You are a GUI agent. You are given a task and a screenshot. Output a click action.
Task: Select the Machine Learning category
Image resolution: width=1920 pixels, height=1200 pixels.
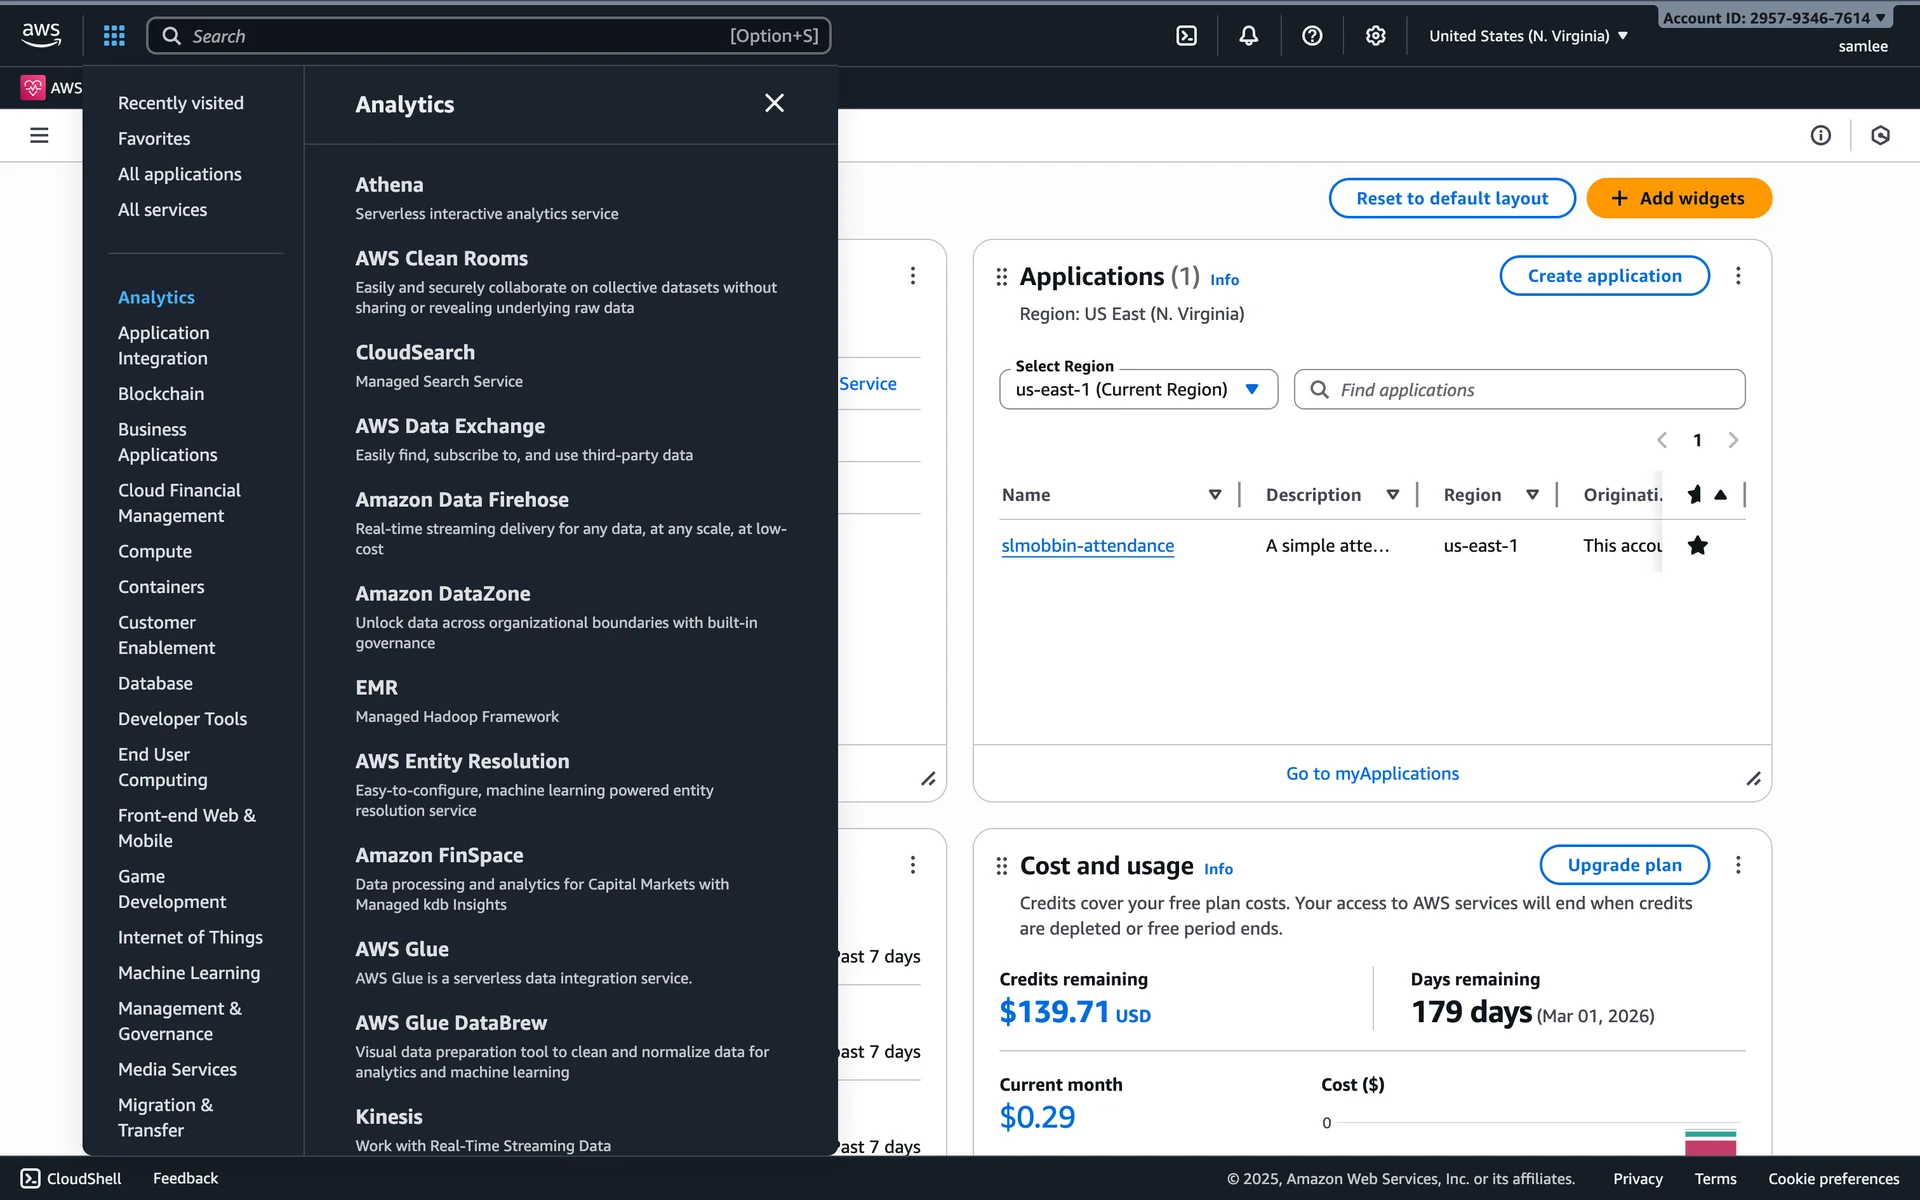pos(189,973)
